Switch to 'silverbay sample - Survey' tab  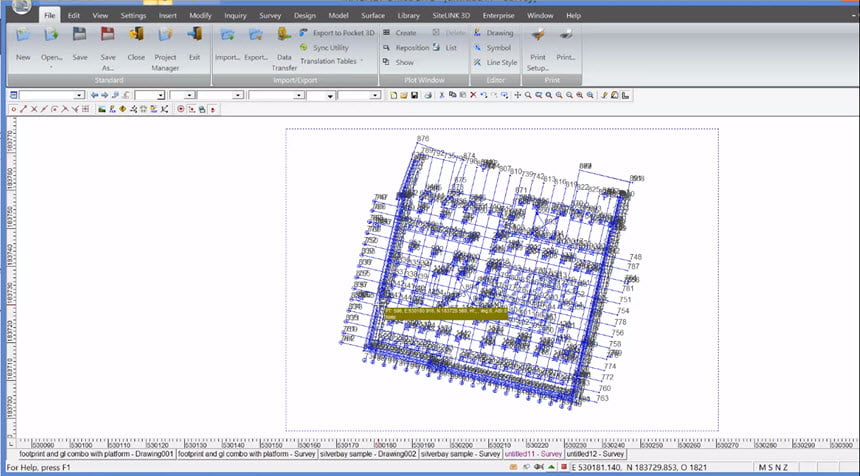point(461,454)
